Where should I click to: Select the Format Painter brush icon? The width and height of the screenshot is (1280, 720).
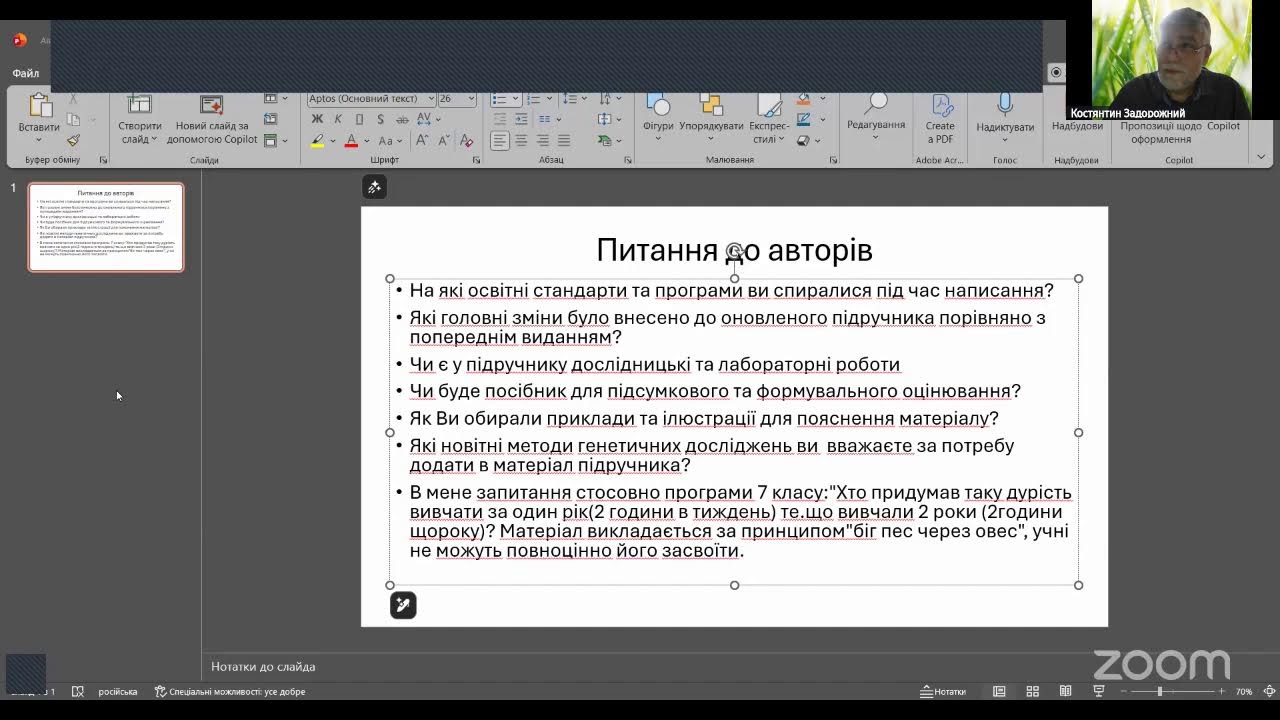pyautogui.click(x=73, y=141)
